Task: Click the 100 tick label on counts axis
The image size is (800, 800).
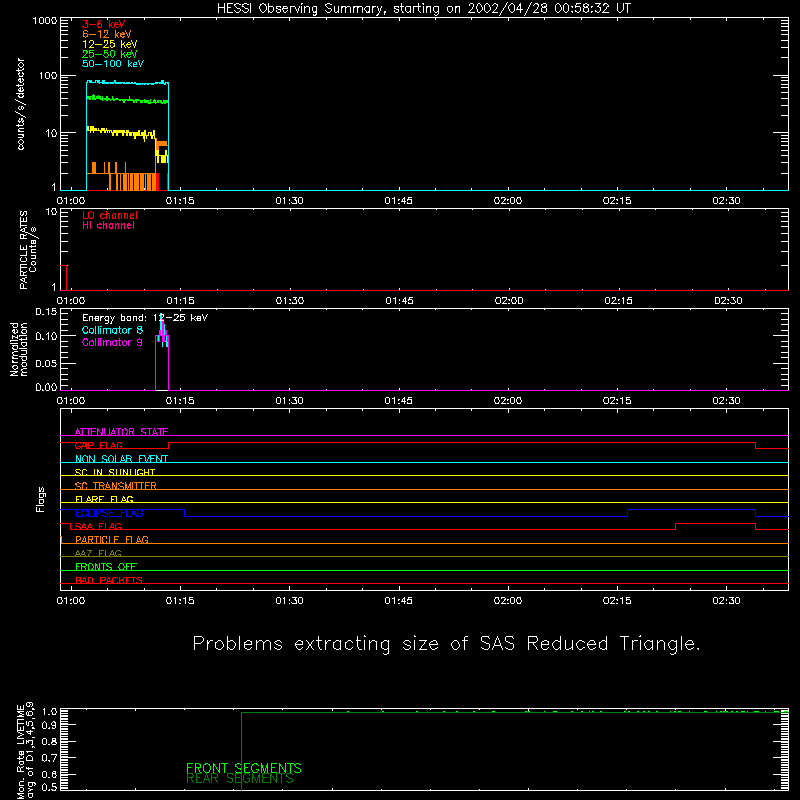Action: point(48,76)
